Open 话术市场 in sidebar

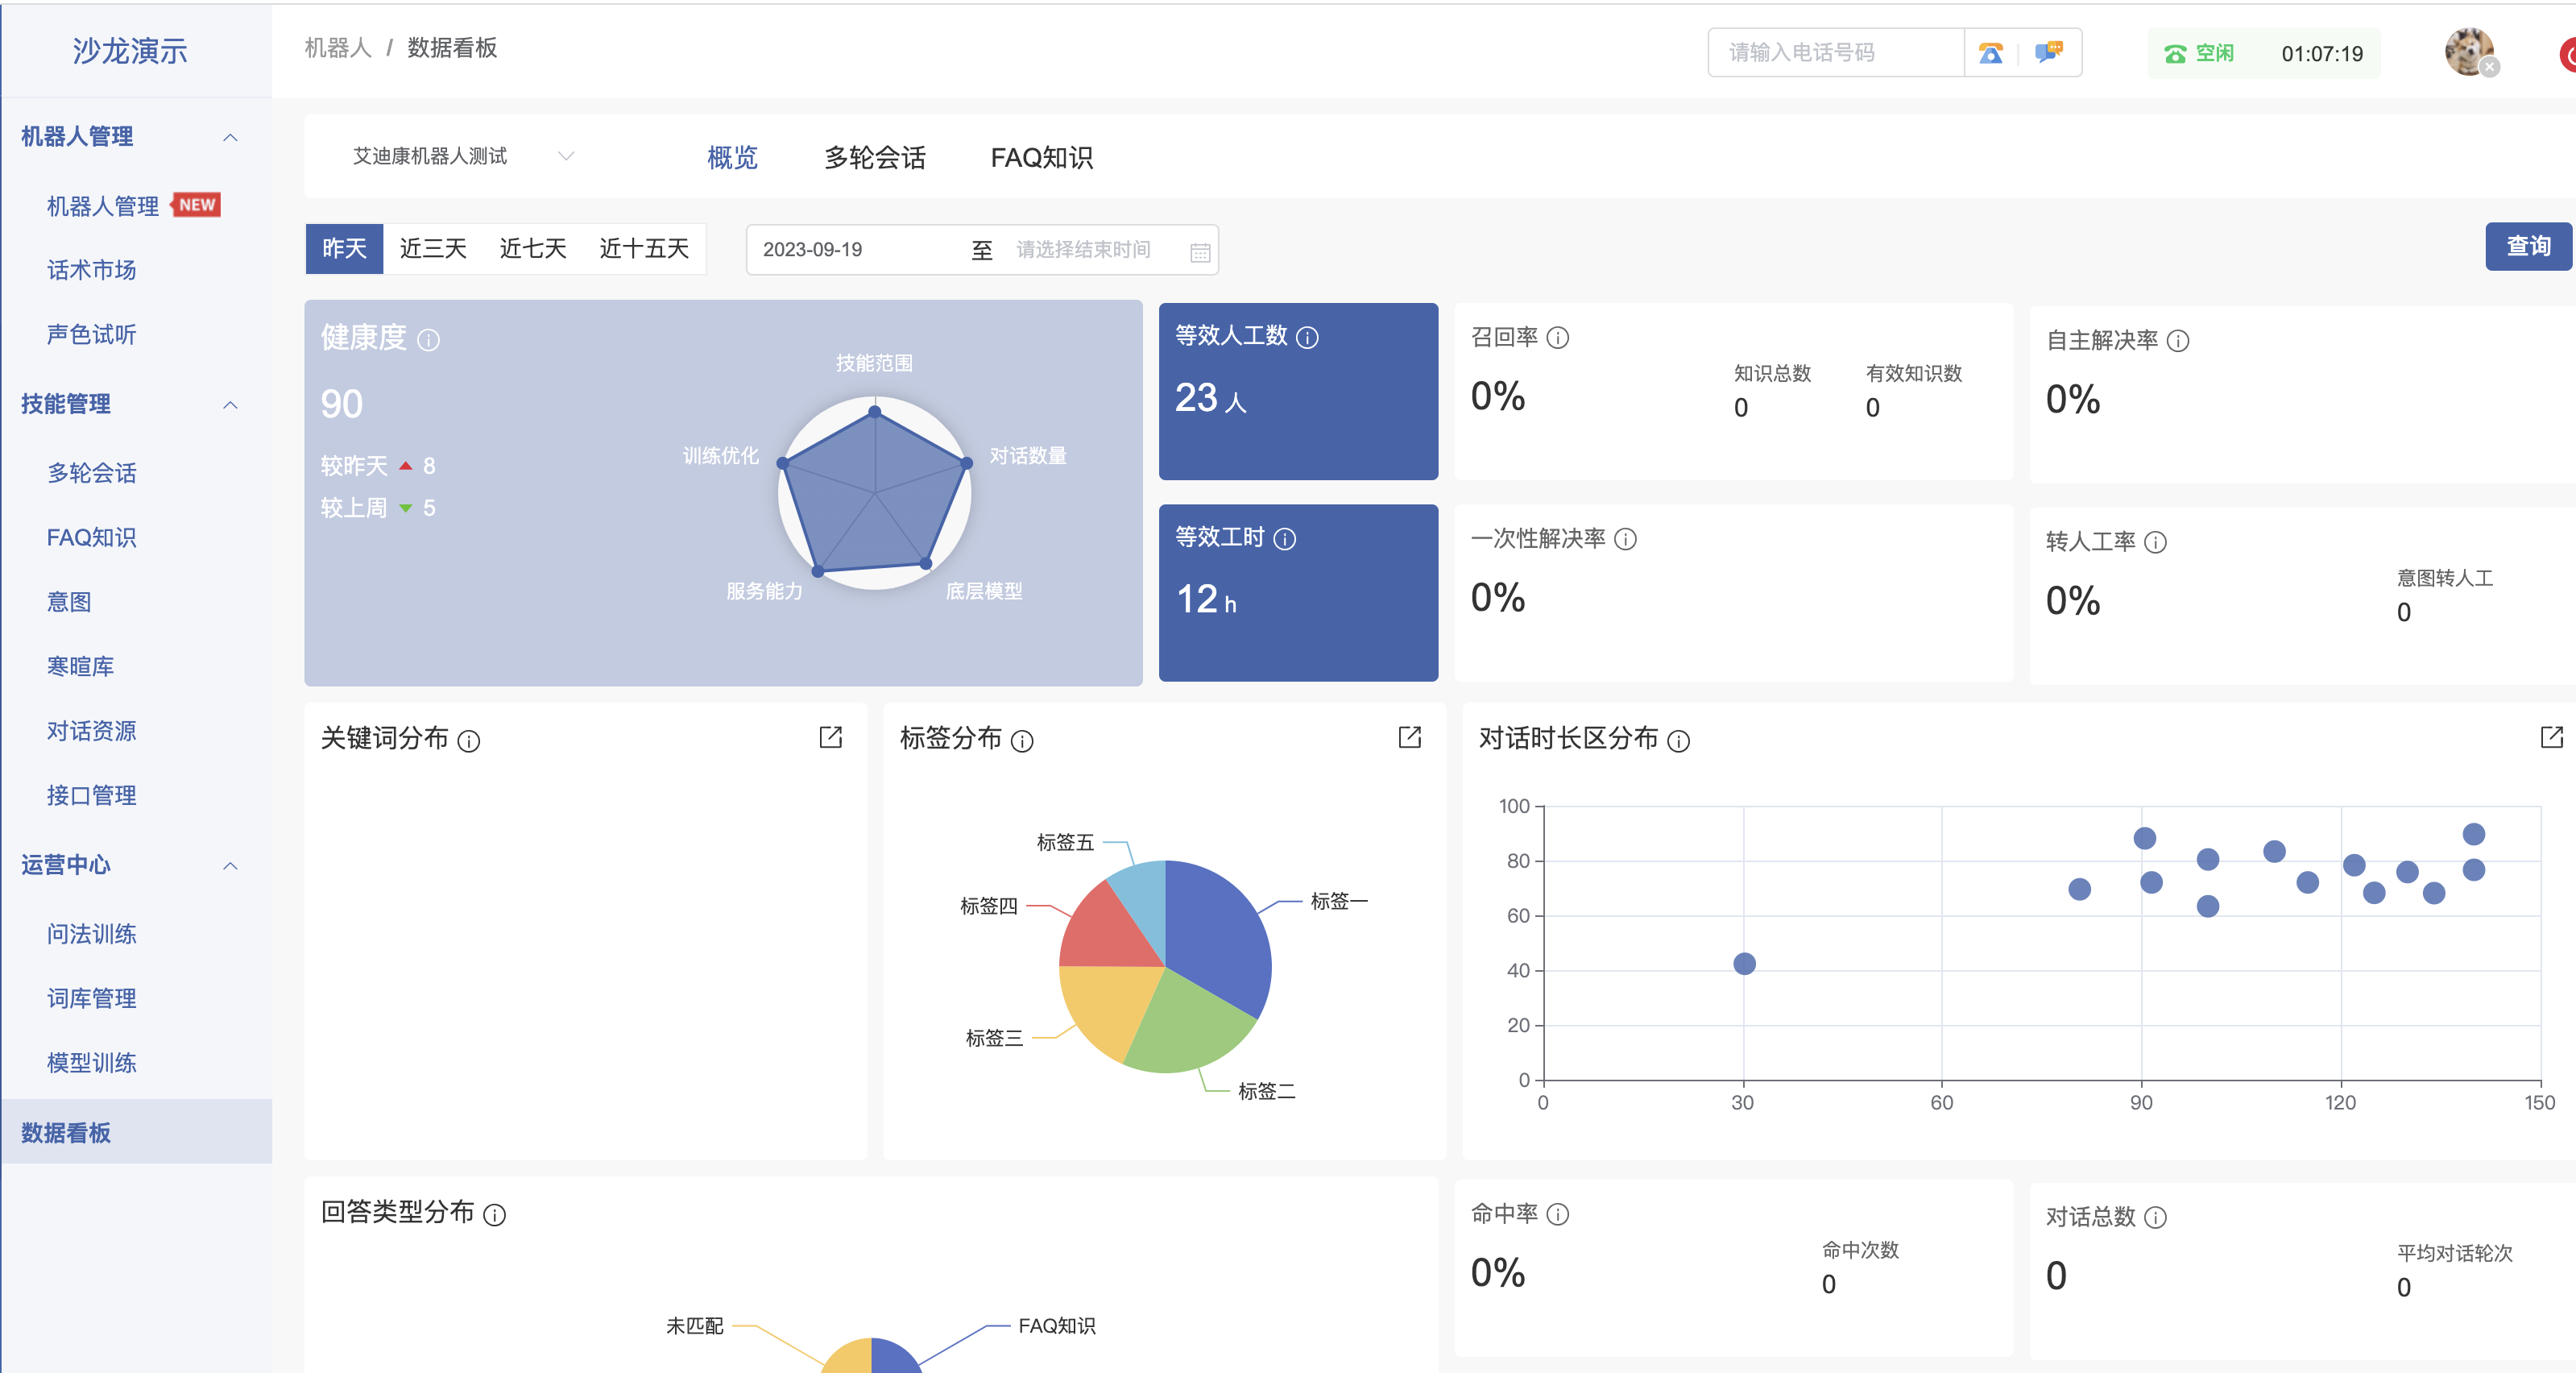click(92, 270)
